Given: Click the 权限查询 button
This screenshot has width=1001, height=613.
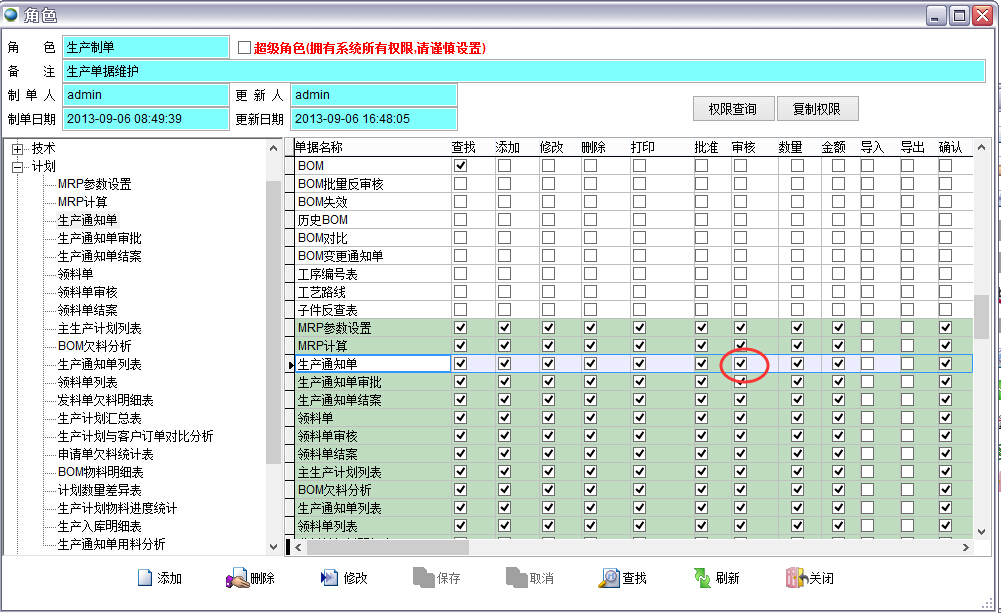Looking at the screenshot, I should coord(732,109).
